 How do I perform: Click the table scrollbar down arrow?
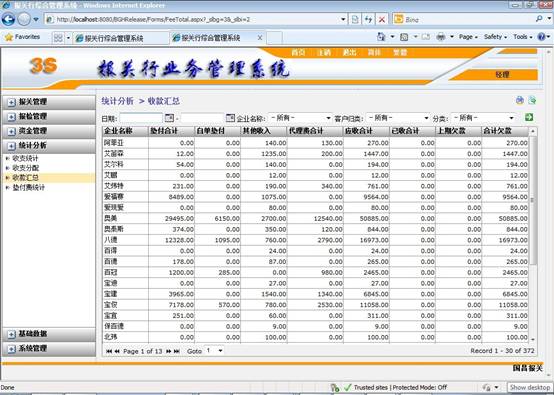(533, 340)
